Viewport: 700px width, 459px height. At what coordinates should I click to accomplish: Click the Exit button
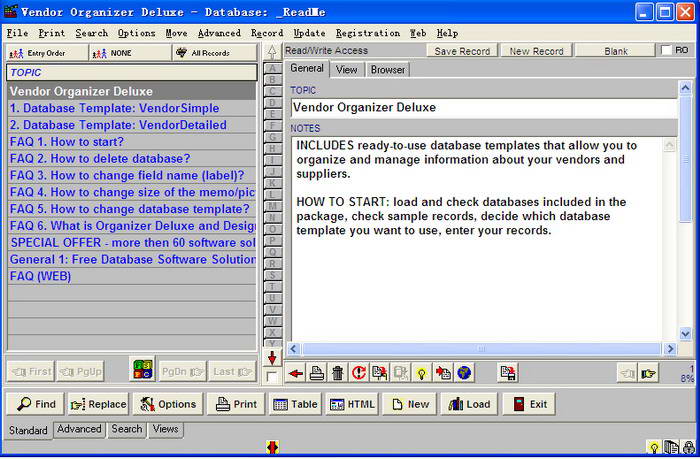tap(529, 404)
